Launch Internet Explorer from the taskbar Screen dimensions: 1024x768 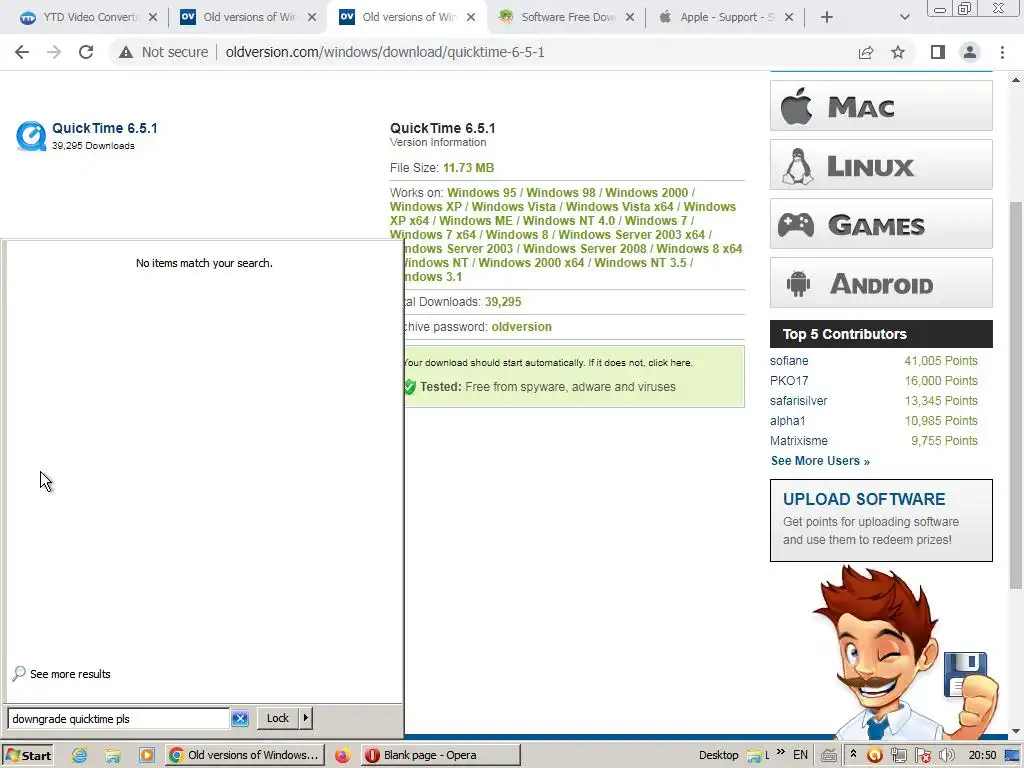80,756
